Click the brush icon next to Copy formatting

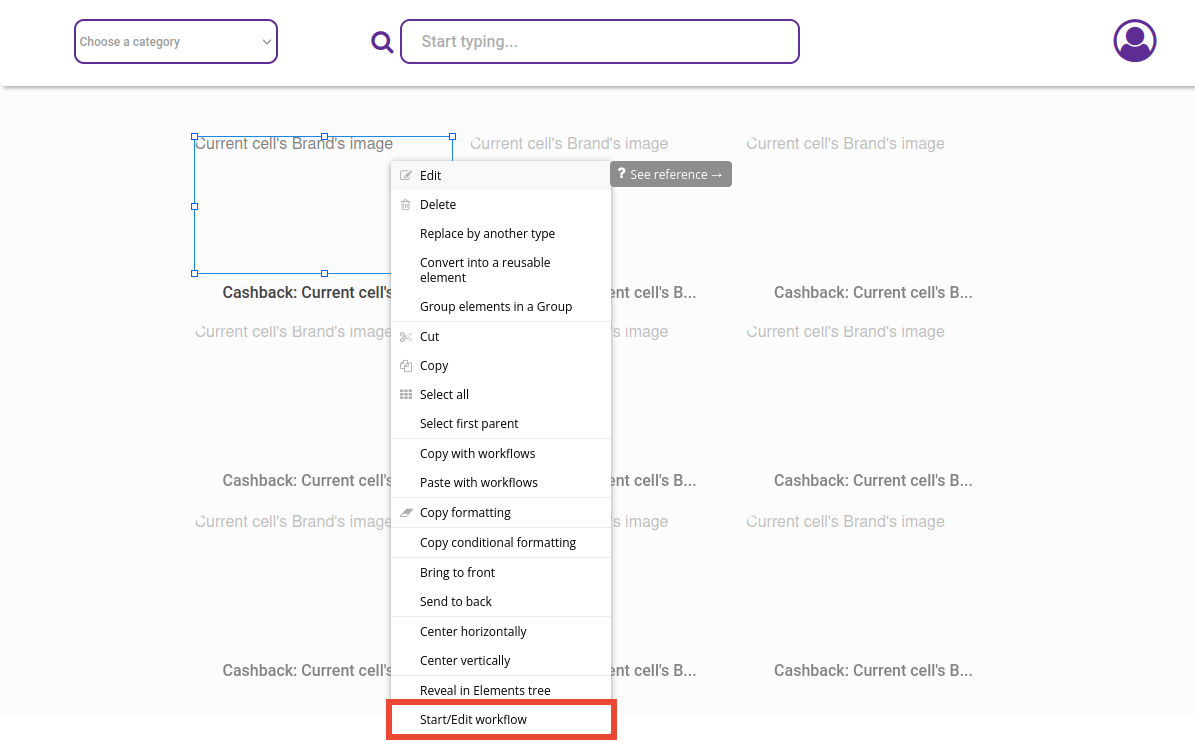[x=406, y=512]
